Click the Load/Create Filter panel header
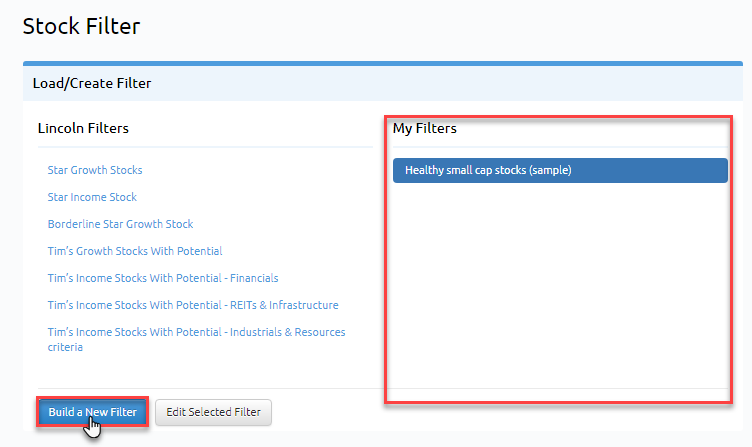Image resolution: width=752 pixels, height=447 pixels. [383, 83]
